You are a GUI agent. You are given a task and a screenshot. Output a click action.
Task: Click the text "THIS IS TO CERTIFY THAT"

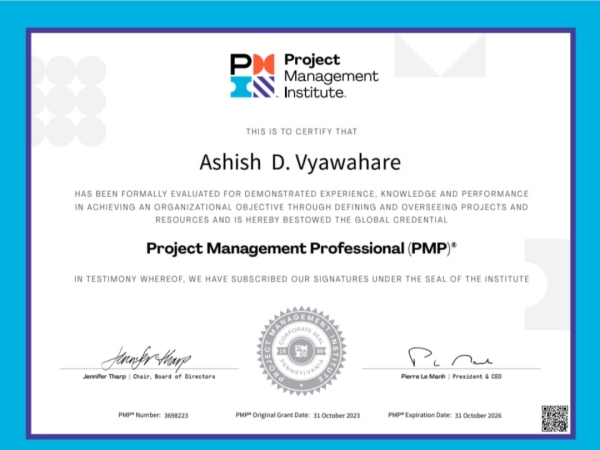[302, 132]
